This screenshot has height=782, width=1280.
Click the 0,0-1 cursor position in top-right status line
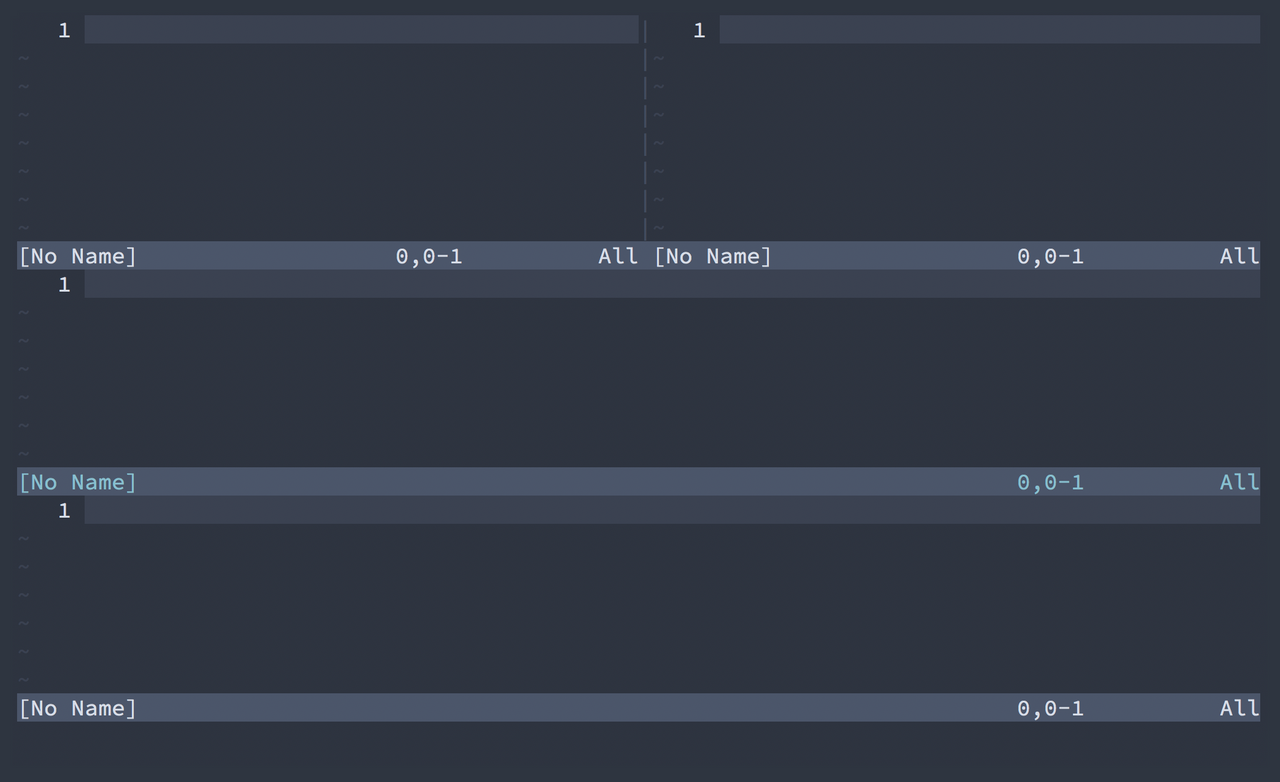point(1050,256)
